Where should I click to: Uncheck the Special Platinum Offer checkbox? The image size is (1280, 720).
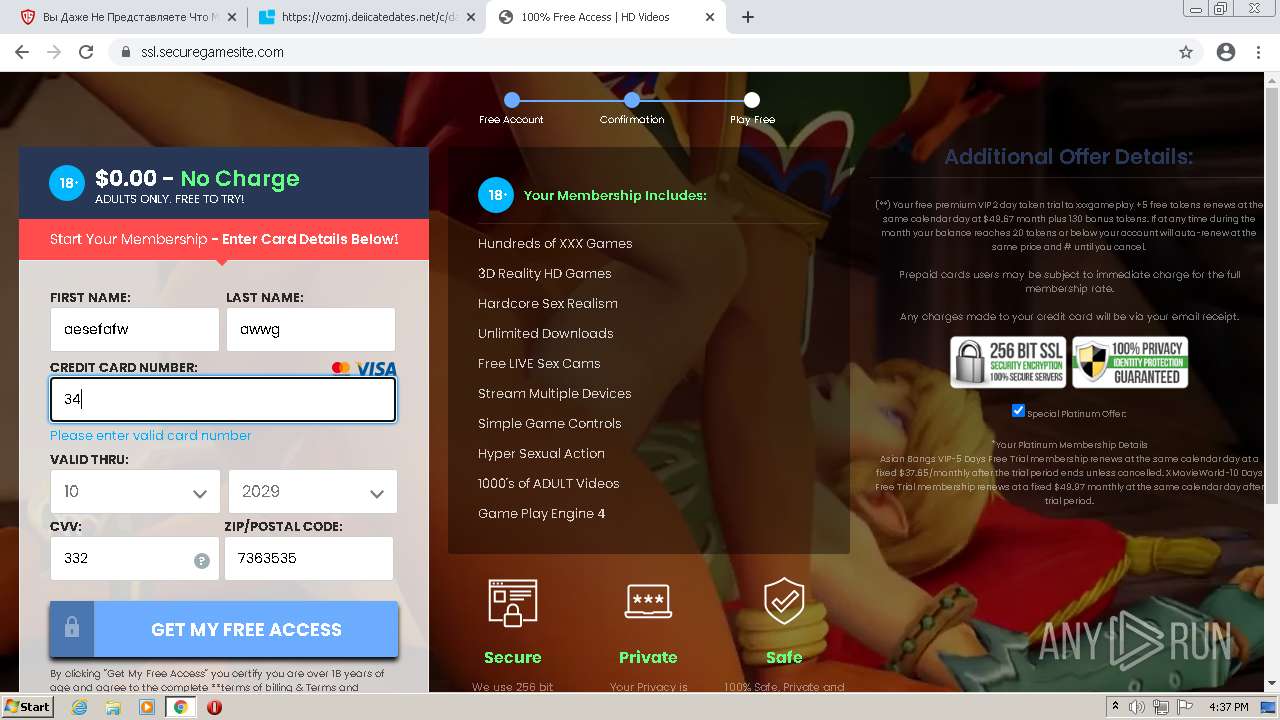1018,411
